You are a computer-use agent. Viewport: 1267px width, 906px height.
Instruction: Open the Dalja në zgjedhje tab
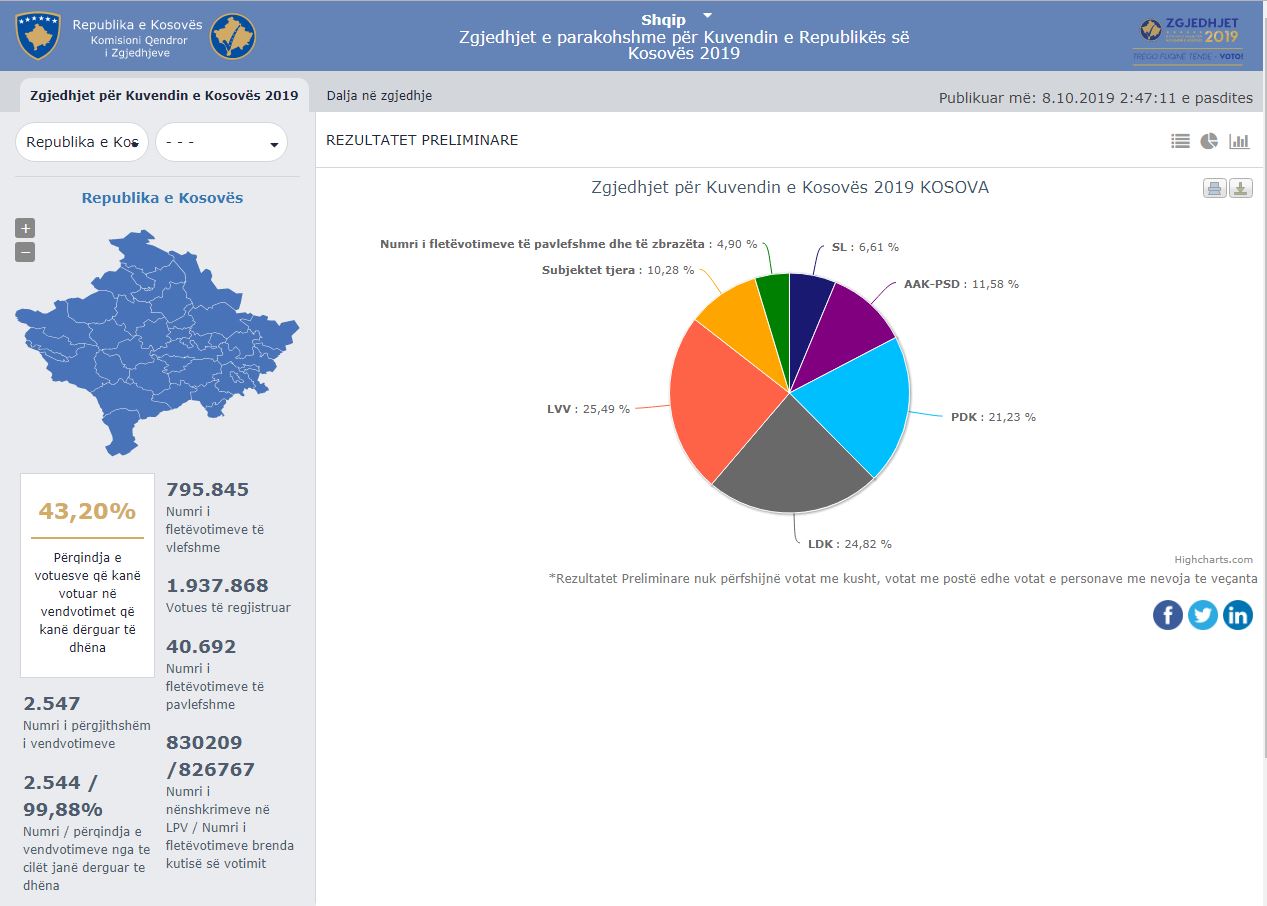[x=379, y=96]
